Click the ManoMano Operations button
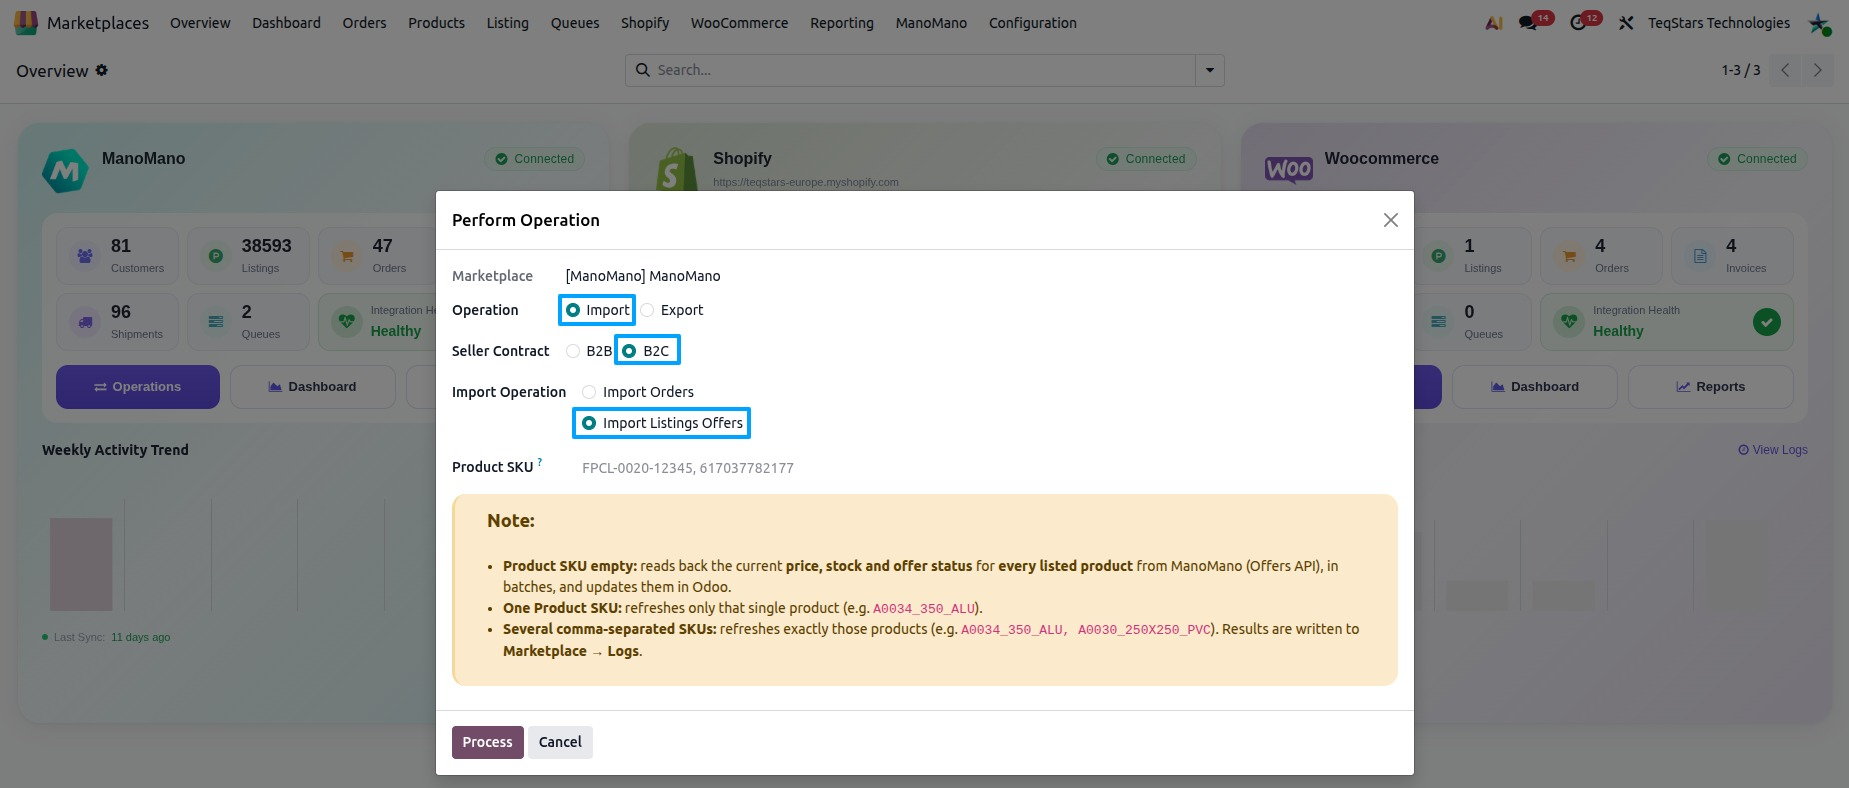Screen dimensions: 1849x788 point(138,387)
